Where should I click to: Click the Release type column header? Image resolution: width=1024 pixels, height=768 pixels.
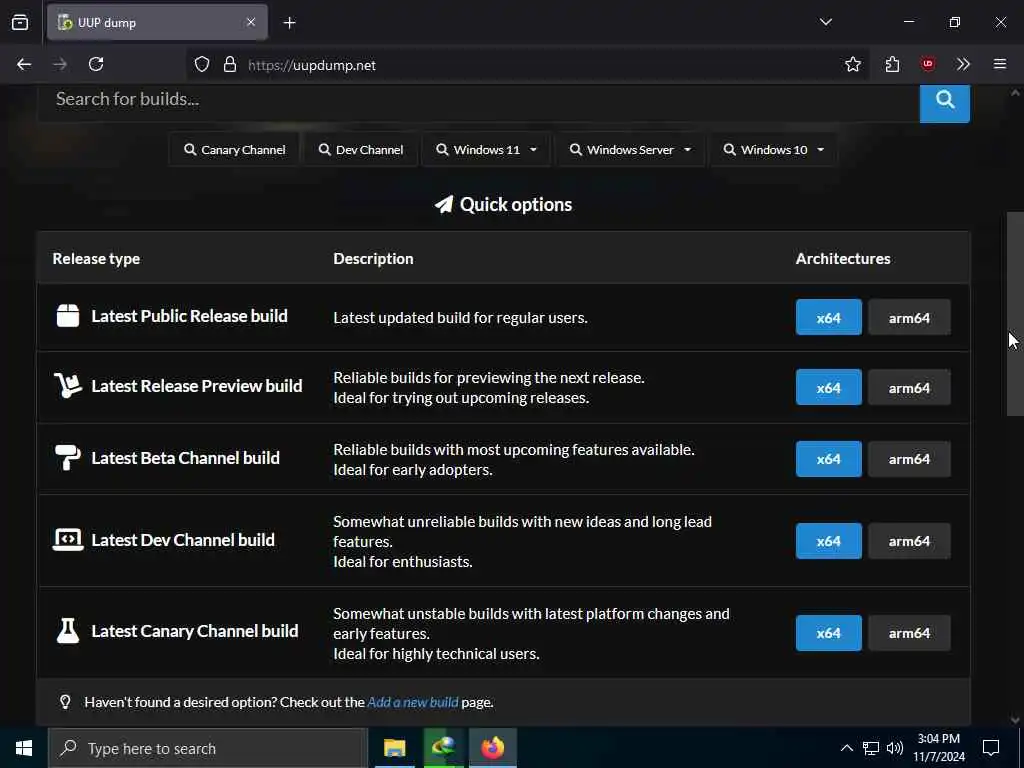[x=96, y=259]
